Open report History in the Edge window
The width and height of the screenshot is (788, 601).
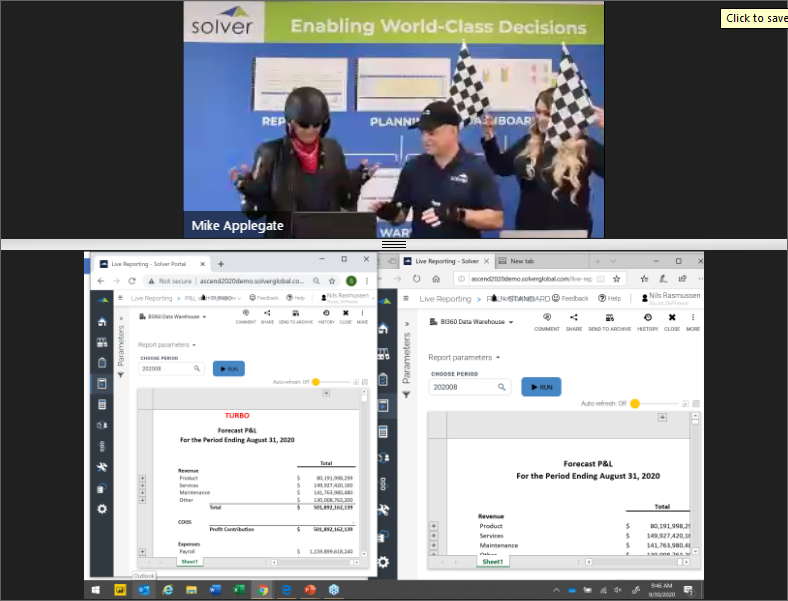(x=648, y=322)
